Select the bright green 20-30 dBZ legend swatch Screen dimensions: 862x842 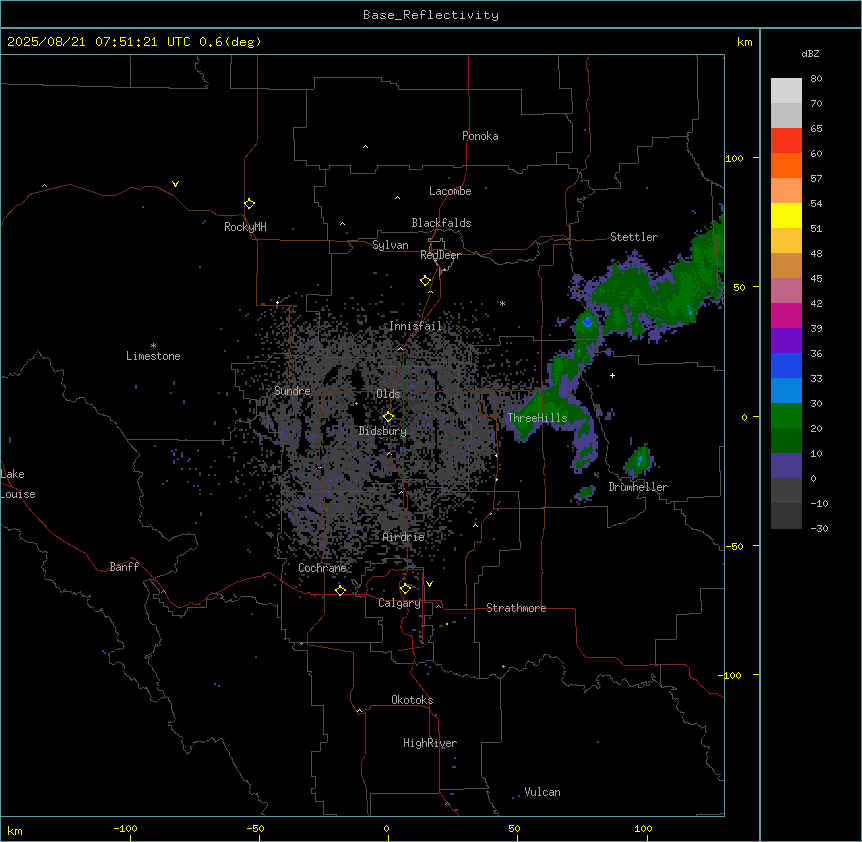coord(786,416)
